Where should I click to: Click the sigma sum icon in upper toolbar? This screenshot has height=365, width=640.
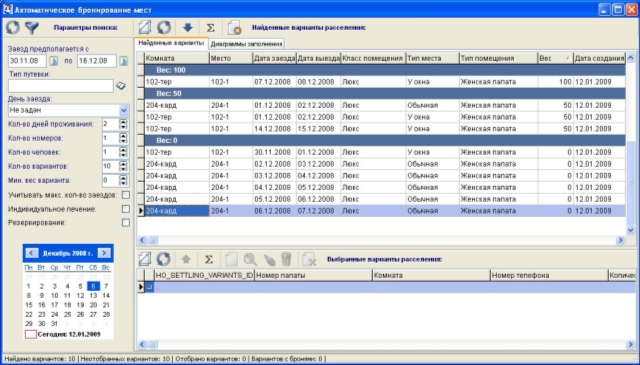210,28
